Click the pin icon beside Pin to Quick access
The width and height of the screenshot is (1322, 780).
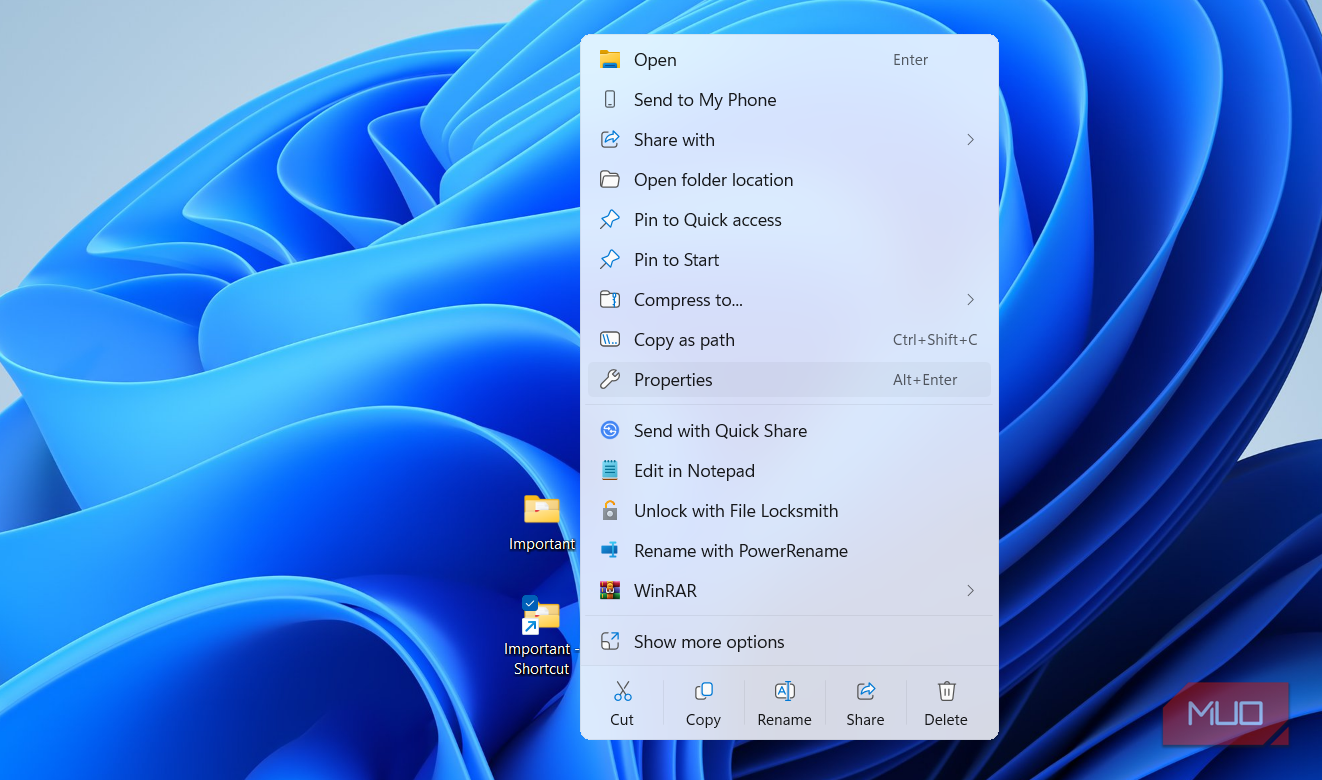pyautogui.click(x=610, y=220)
